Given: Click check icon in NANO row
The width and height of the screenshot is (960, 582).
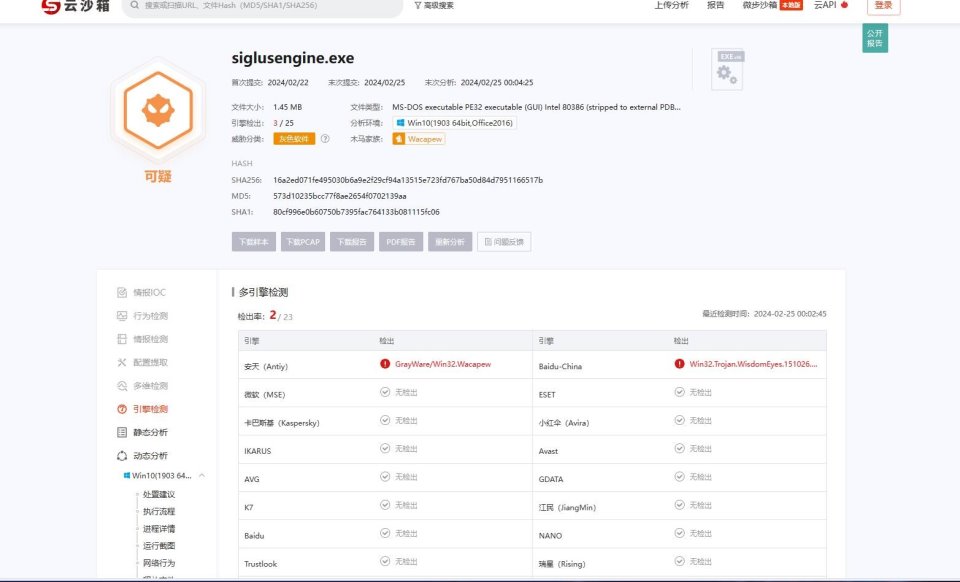Looking at the screenshot, I should 680,533.
